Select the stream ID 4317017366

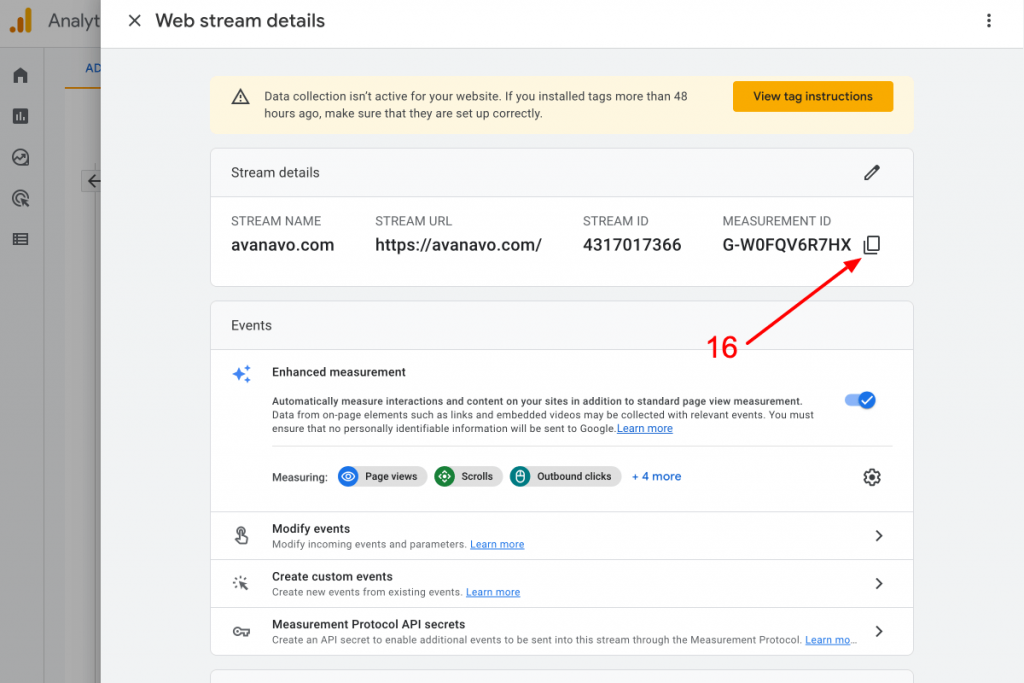pyautogui.click(x=632, y=245)
